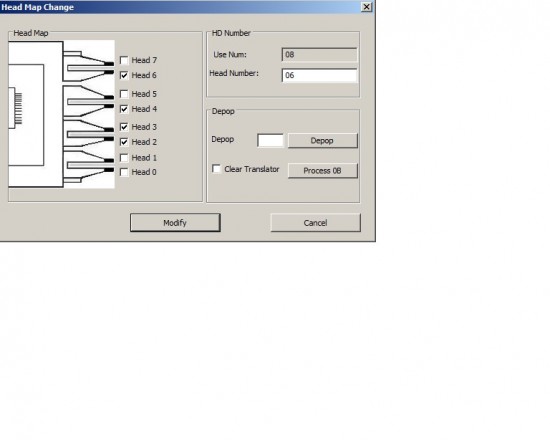Close the Head Map Change window

(366, 7)
